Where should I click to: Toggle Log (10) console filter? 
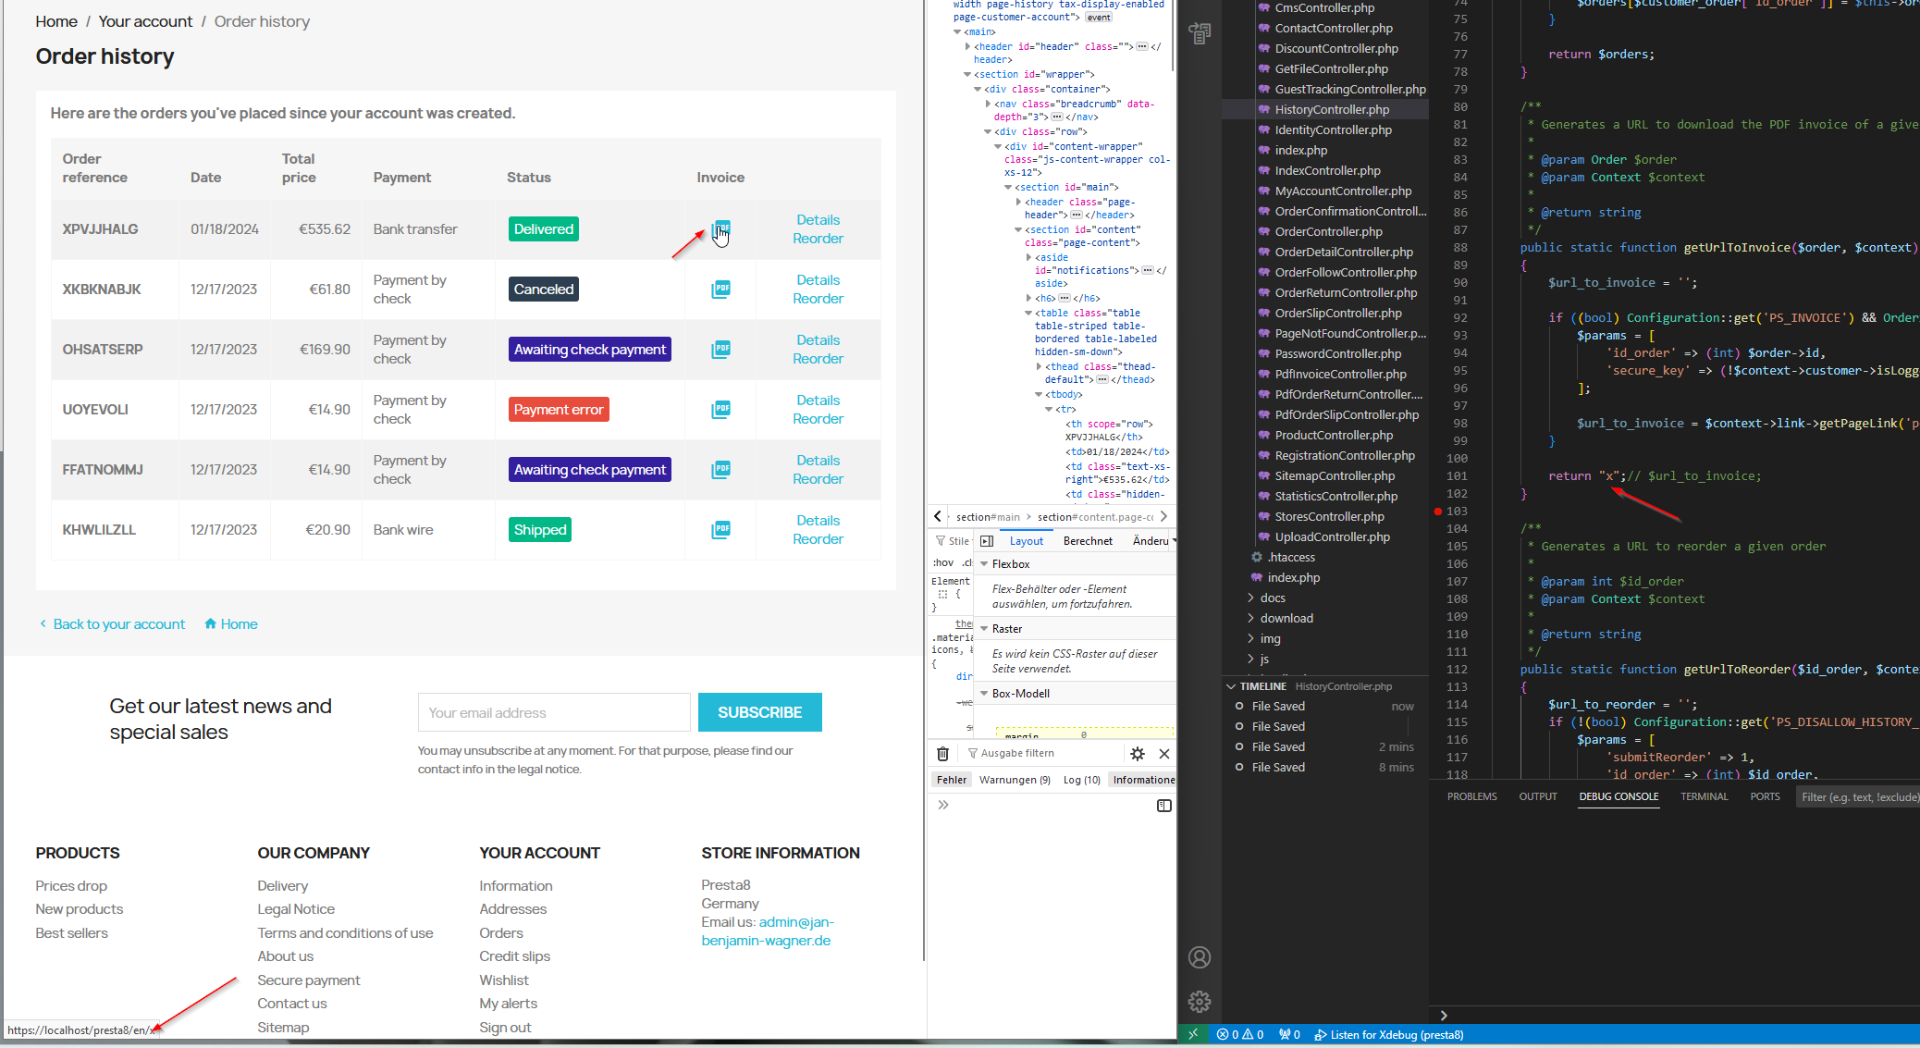[x=1081, y=780]
